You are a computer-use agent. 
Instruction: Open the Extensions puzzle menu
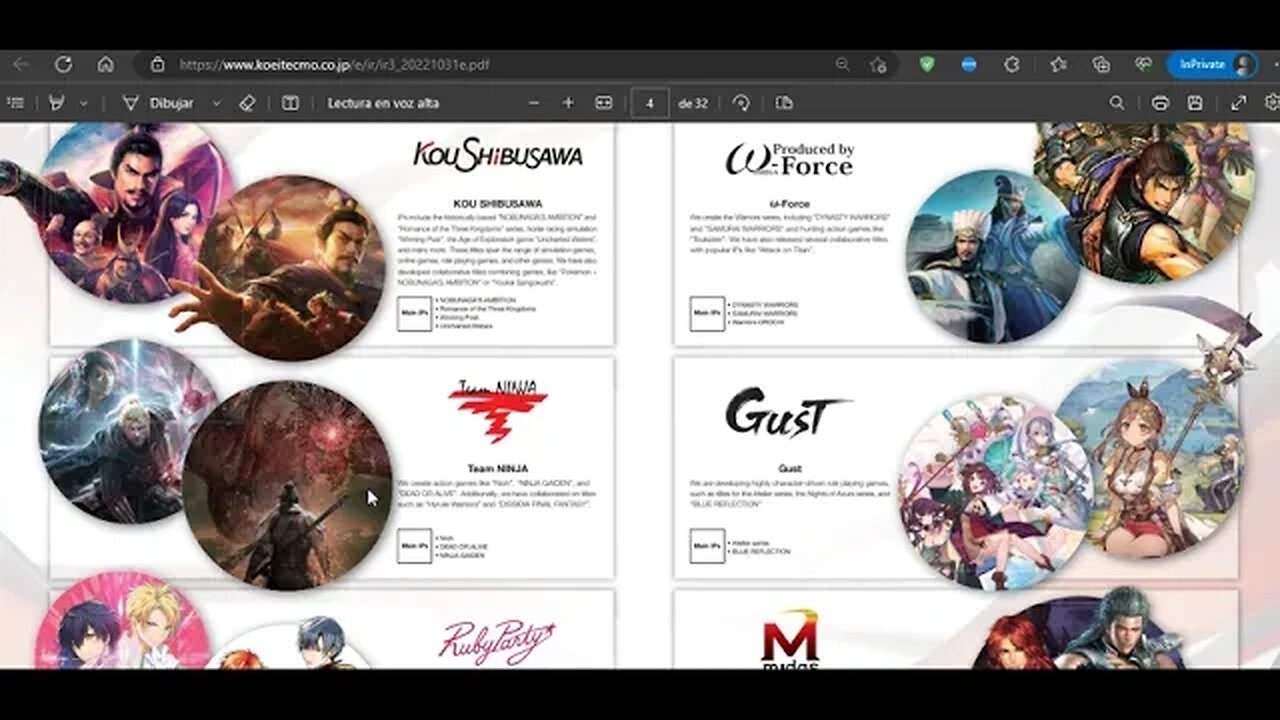[1011, 64]
